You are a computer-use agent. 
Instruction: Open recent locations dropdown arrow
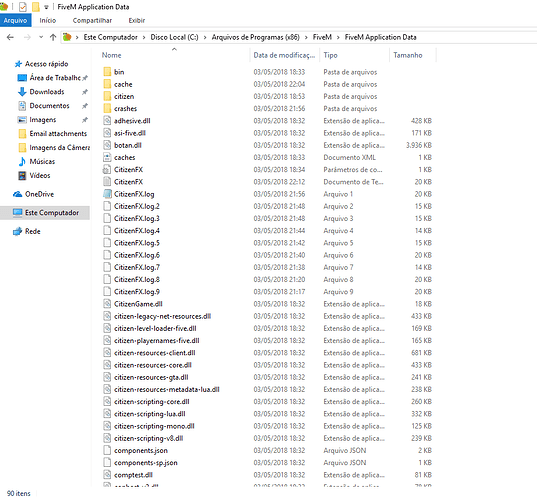[41, 37]
